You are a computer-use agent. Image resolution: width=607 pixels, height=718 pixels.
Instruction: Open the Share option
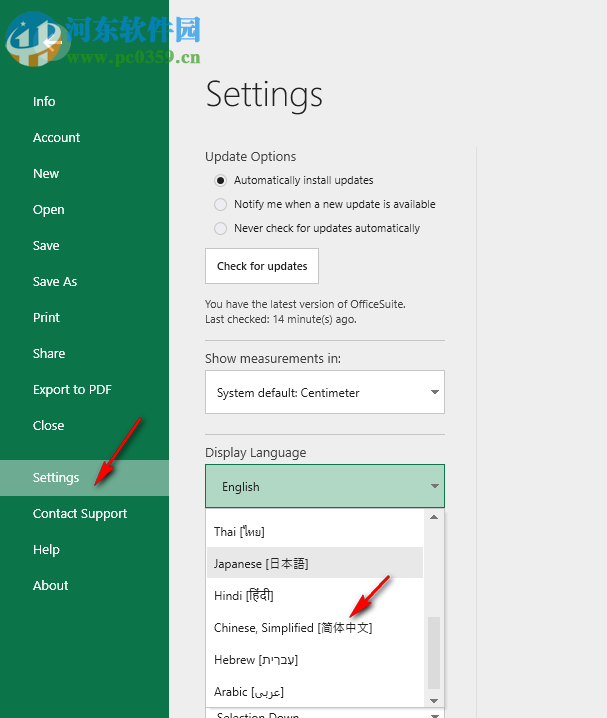(49, 354)
